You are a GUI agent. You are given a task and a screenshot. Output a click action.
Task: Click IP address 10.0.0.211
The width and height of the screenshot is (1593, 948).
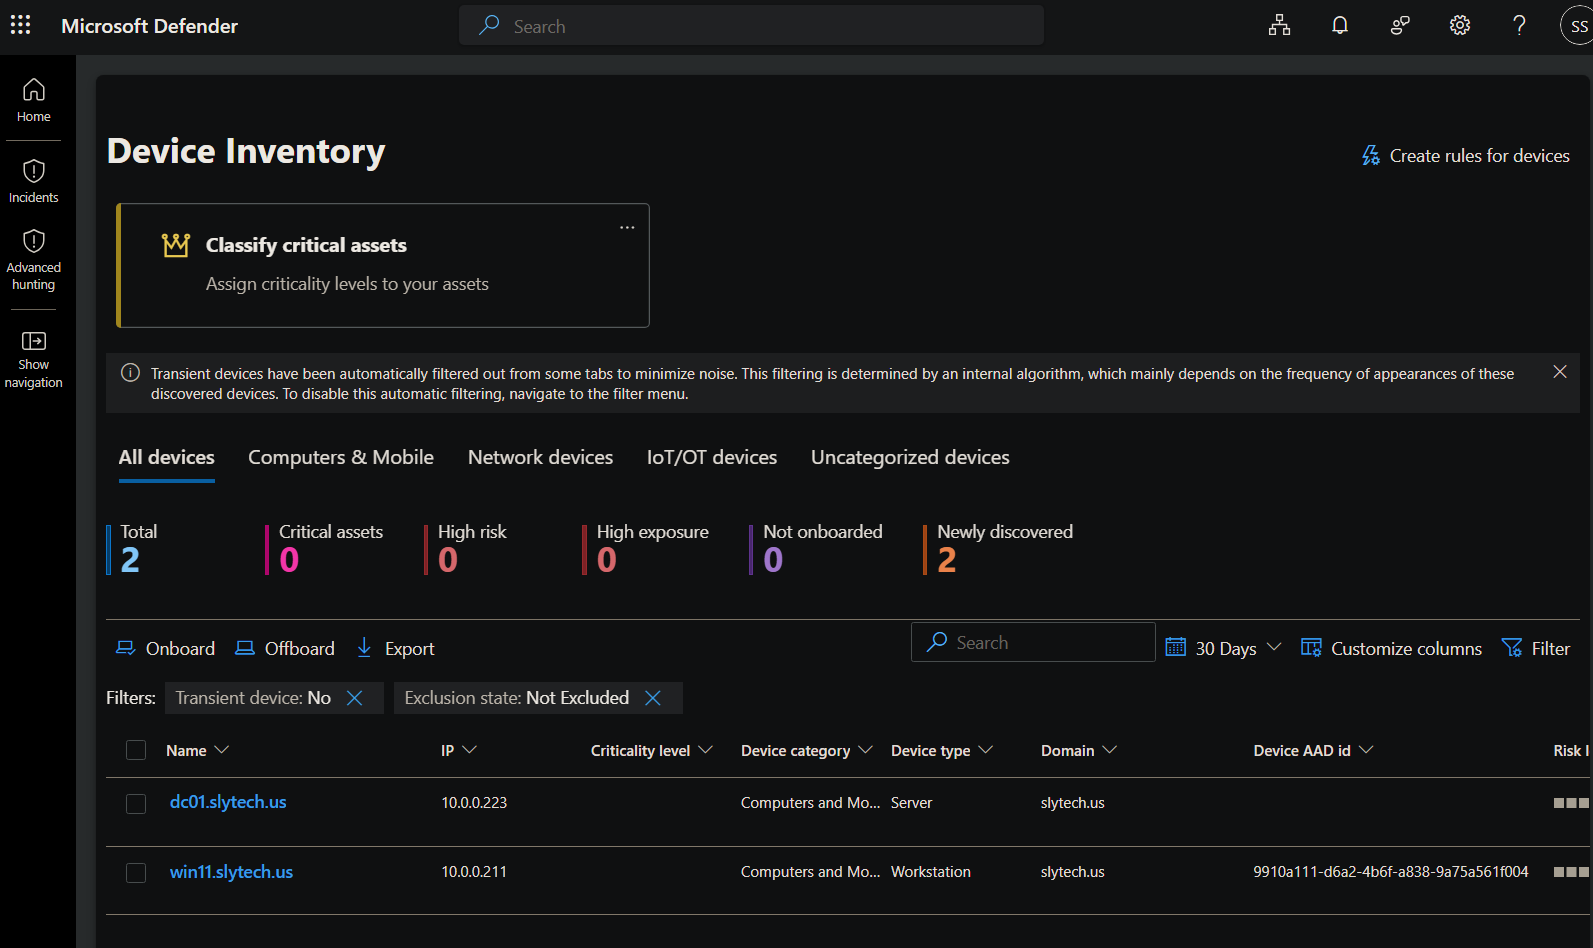[474, 872]
